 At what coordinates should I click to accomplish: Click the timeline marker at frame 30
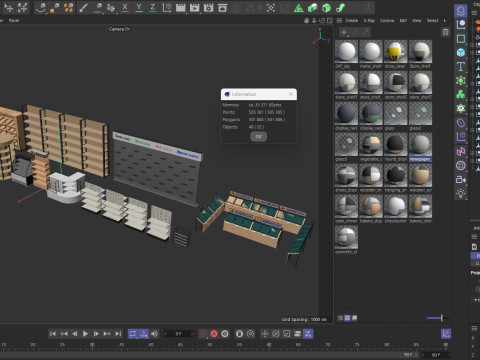click(92, 346)
